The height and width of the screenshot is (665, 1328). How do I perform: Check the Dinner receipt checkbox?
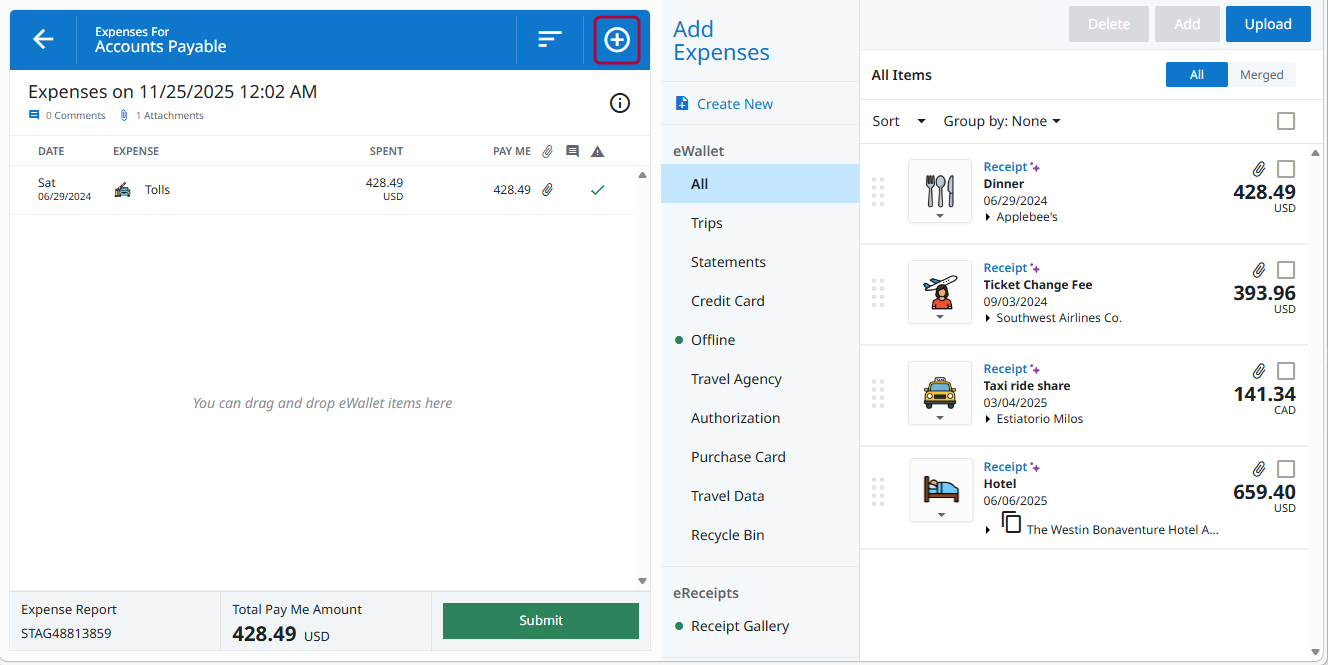click(x=1286, y=169)
